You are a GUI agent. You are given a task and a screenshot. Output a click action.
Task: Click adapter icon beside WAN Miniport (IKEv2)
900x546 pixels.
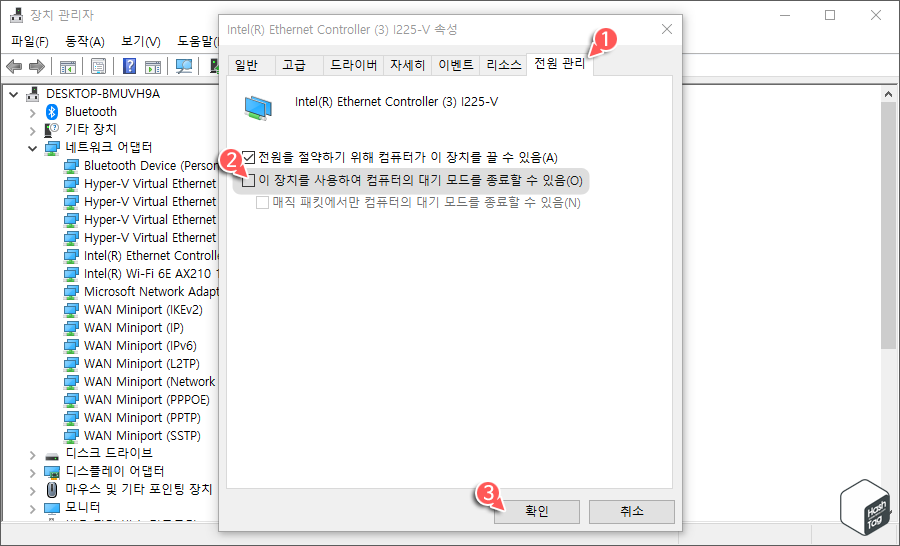[71, 310]
